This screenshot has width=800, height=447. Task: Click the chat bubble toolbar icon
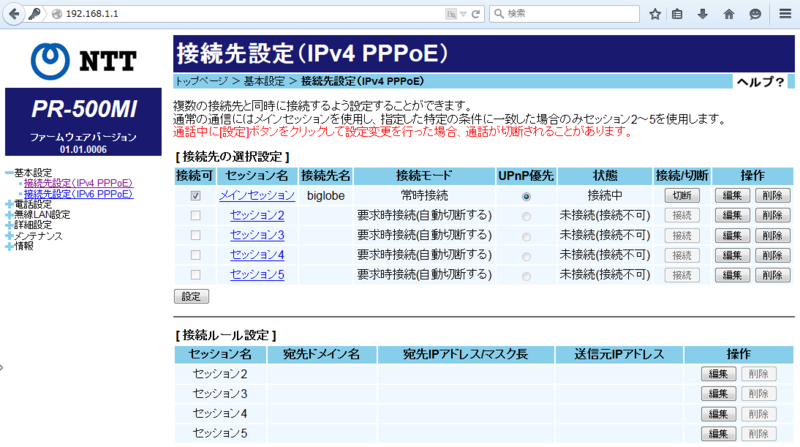click(755, 14)
